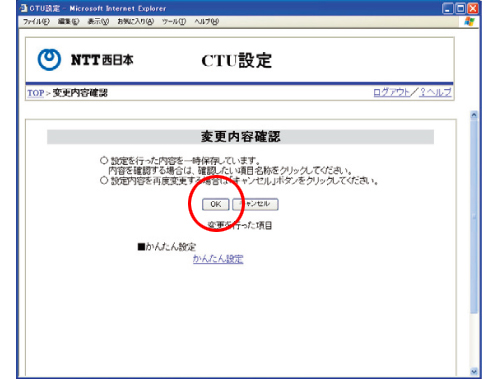Click the Windows flag logo icon
The image size is (500, 379).
point(469,22)
